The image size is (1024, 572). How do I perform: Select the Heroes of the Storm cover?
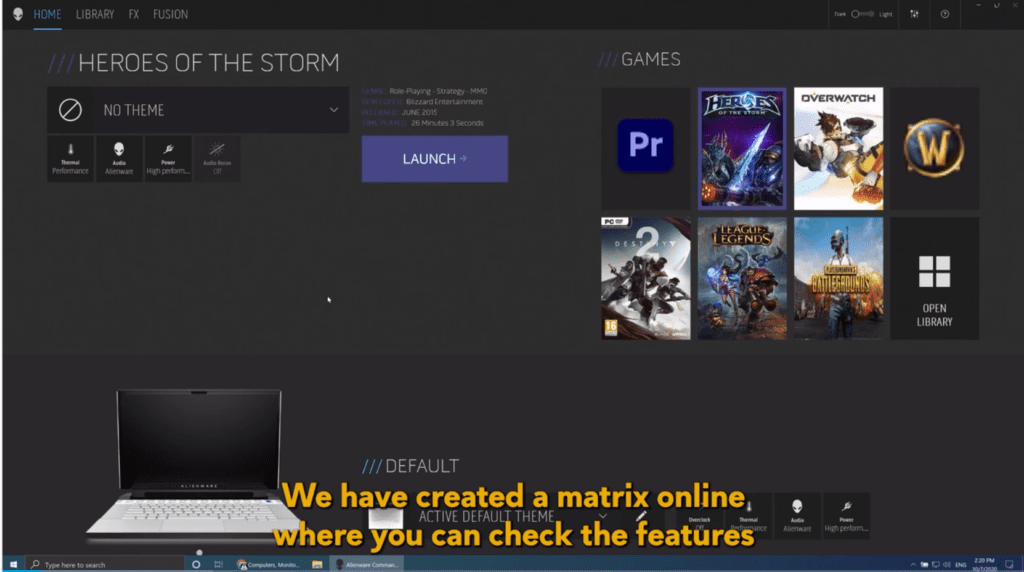pyautogui.click(x=742, y=148)
